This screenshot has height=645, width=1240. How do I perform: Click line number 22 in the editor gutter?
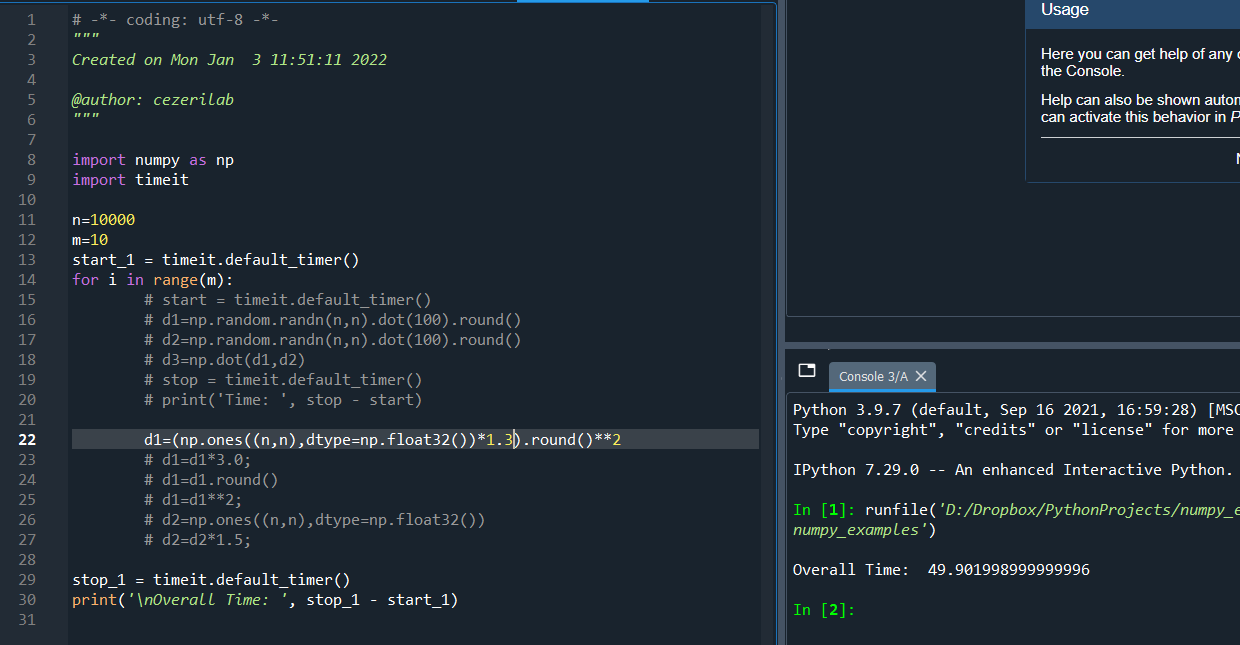(x=26, y=440)
